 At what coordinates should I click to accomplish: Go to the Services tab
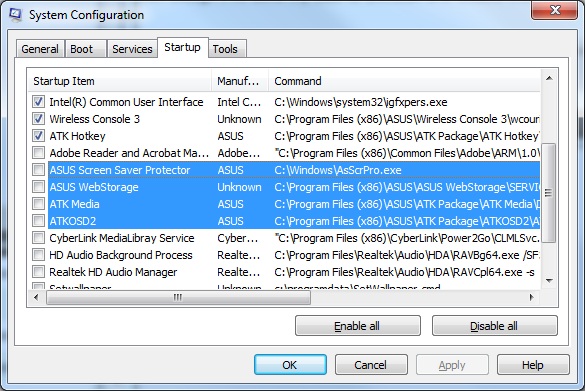[x=132, y=49]
